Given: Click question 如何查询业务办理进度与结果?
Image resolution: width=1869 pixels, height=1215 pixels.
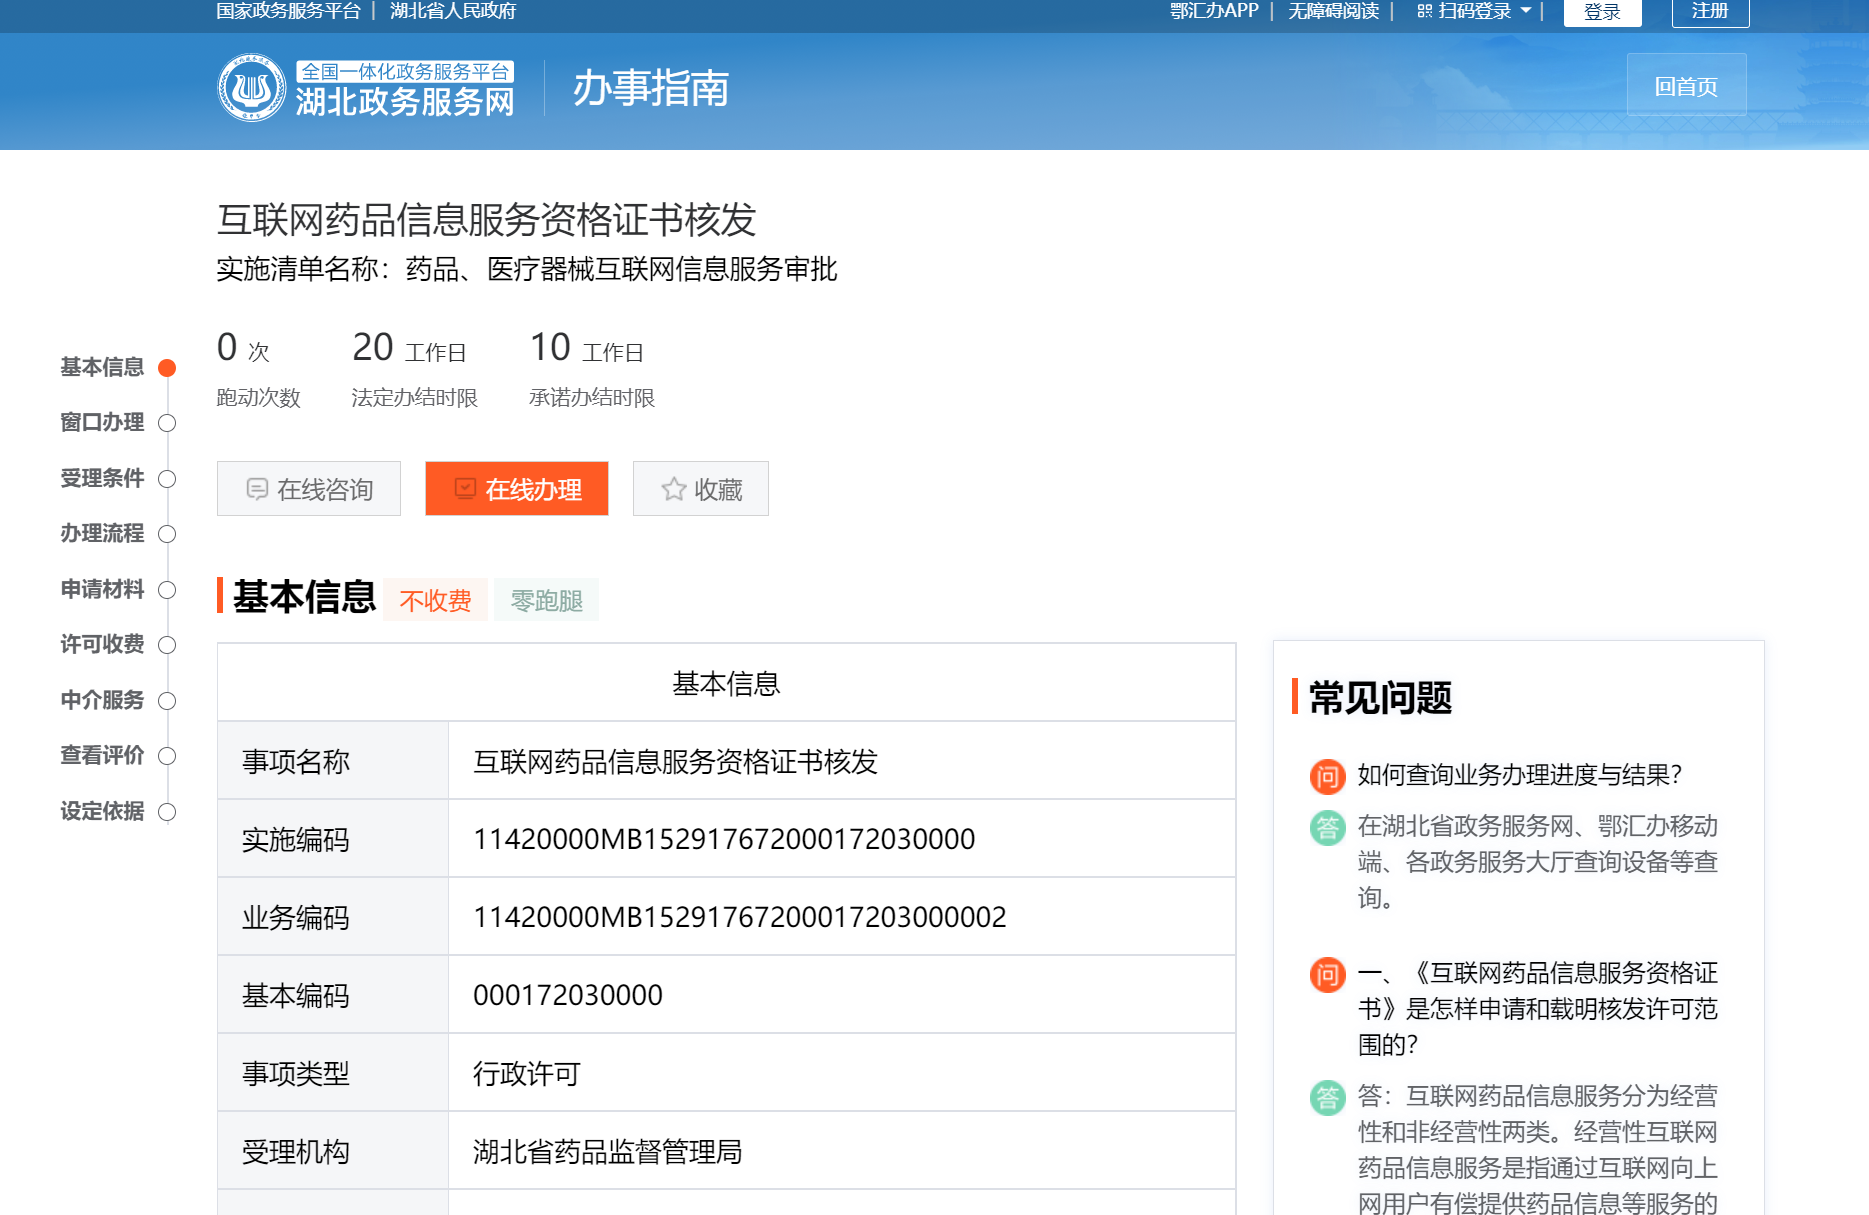Looking at the screenshot, I should coord(1520,775).
